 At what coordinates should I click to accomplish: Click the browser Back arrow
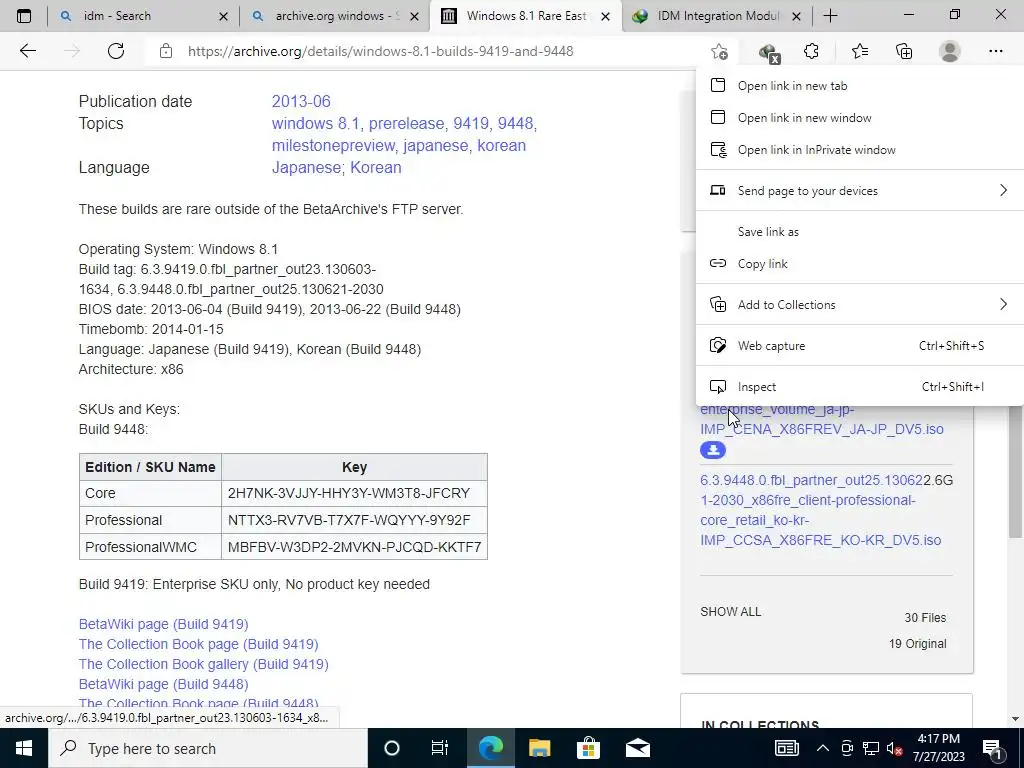point(27,51)
